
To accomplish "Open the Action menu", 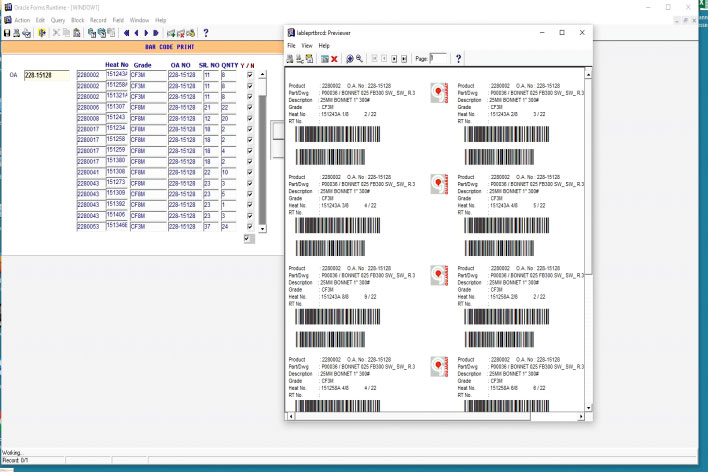I will click(22, 20).
